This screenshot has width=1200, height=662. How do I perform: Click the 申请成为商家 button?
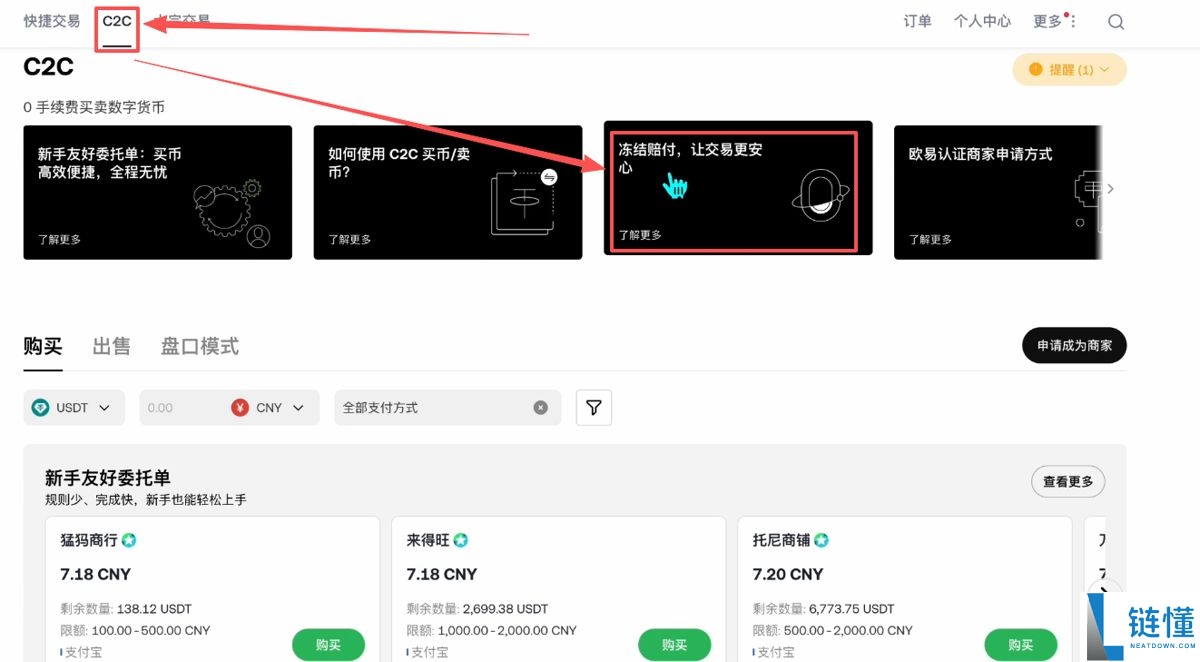[1073, 345]
